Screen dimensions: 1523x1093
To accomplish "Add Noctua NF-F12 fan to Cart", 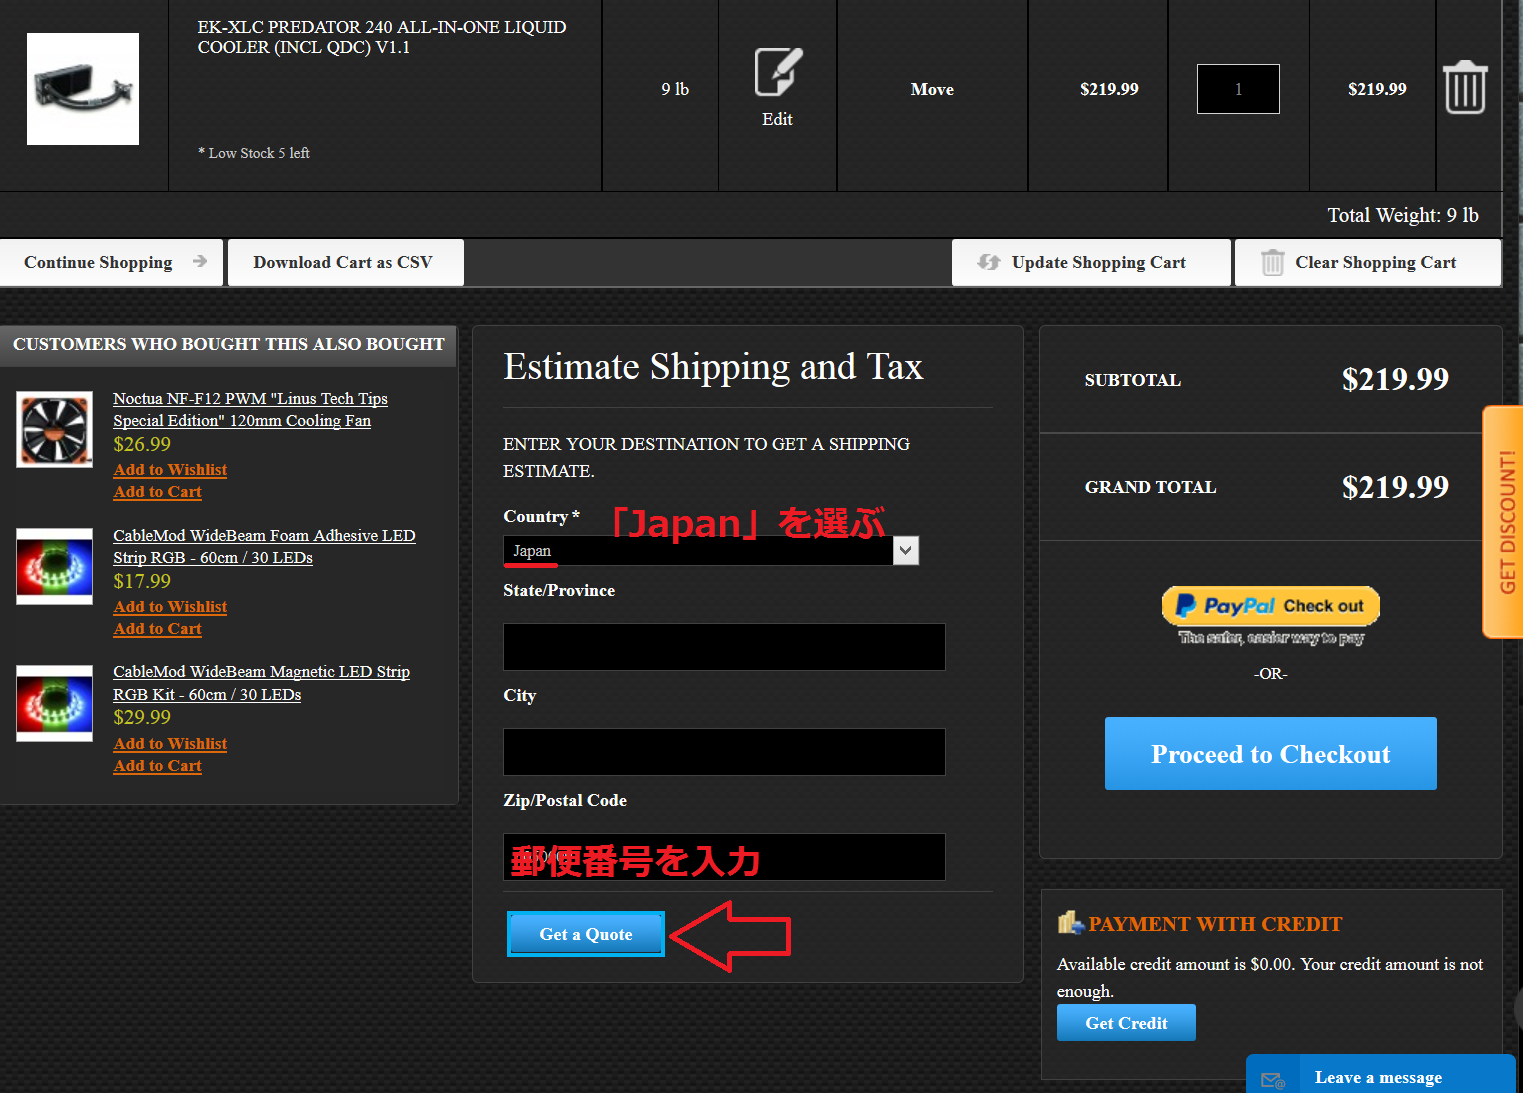I will [157, 492].
